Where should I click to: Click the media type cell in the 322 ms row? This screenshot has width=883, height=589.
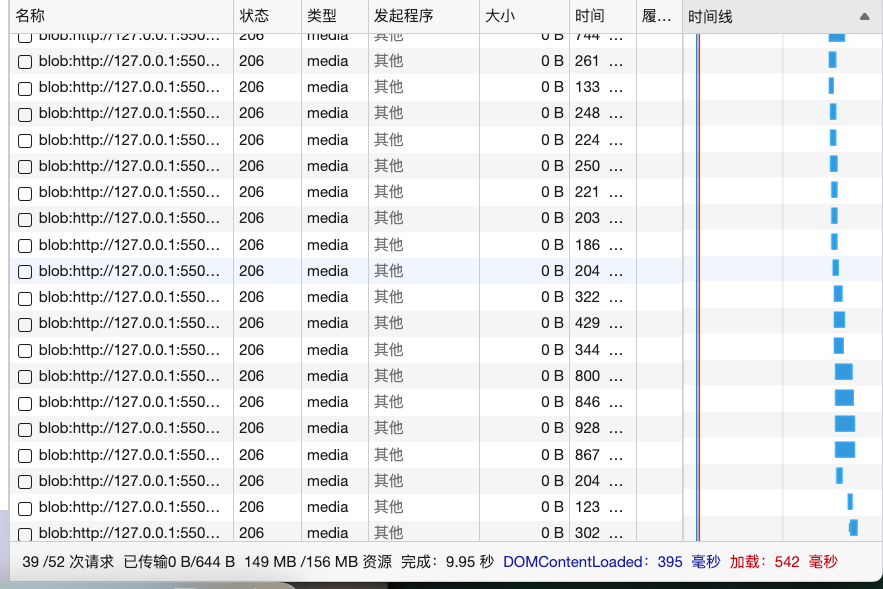pos(328,297)
